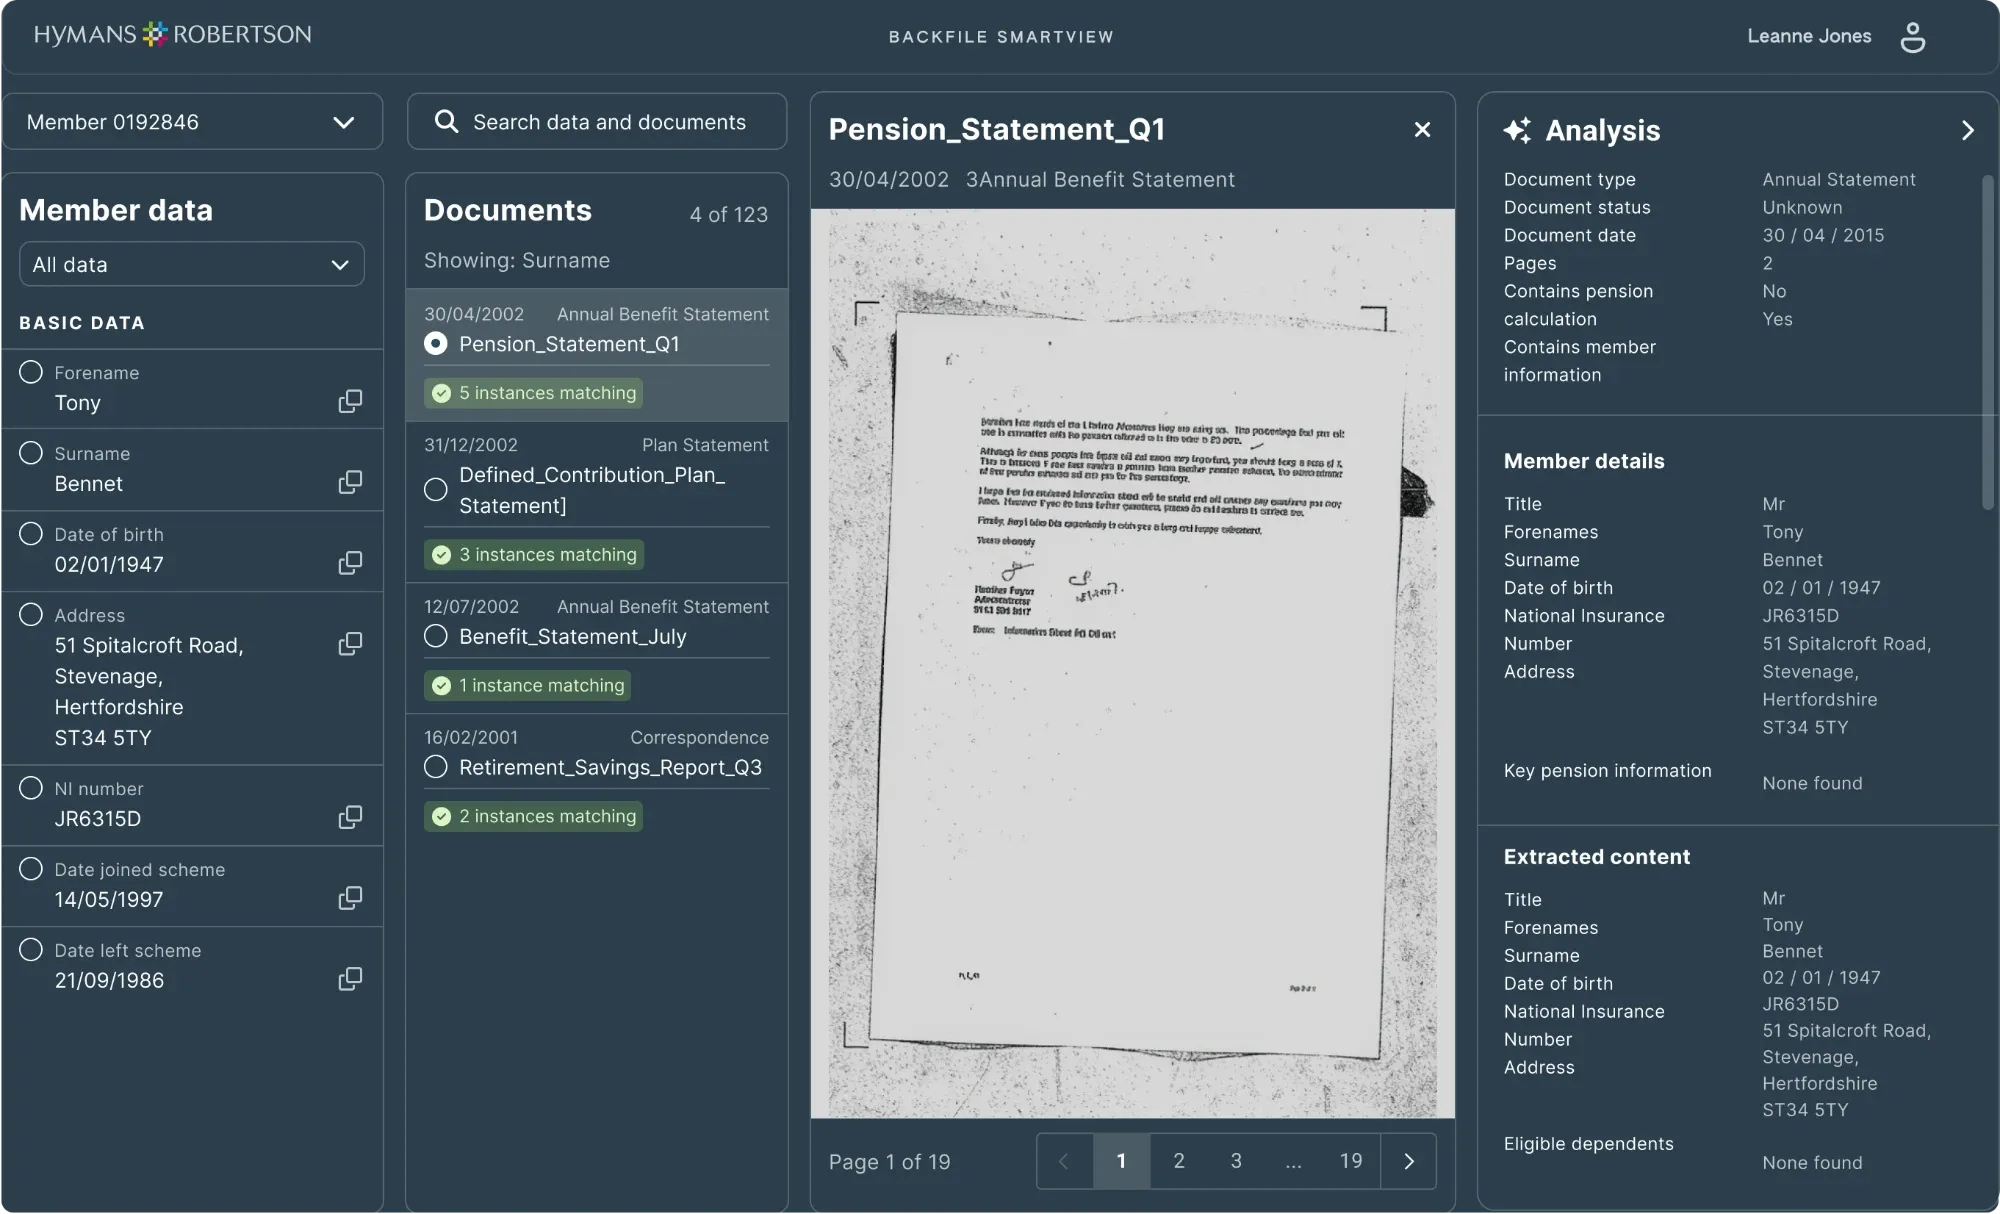This screenshot has height=1214, width=2000.
Task: Click the search magnifier icon
Action: pos(446,122)
